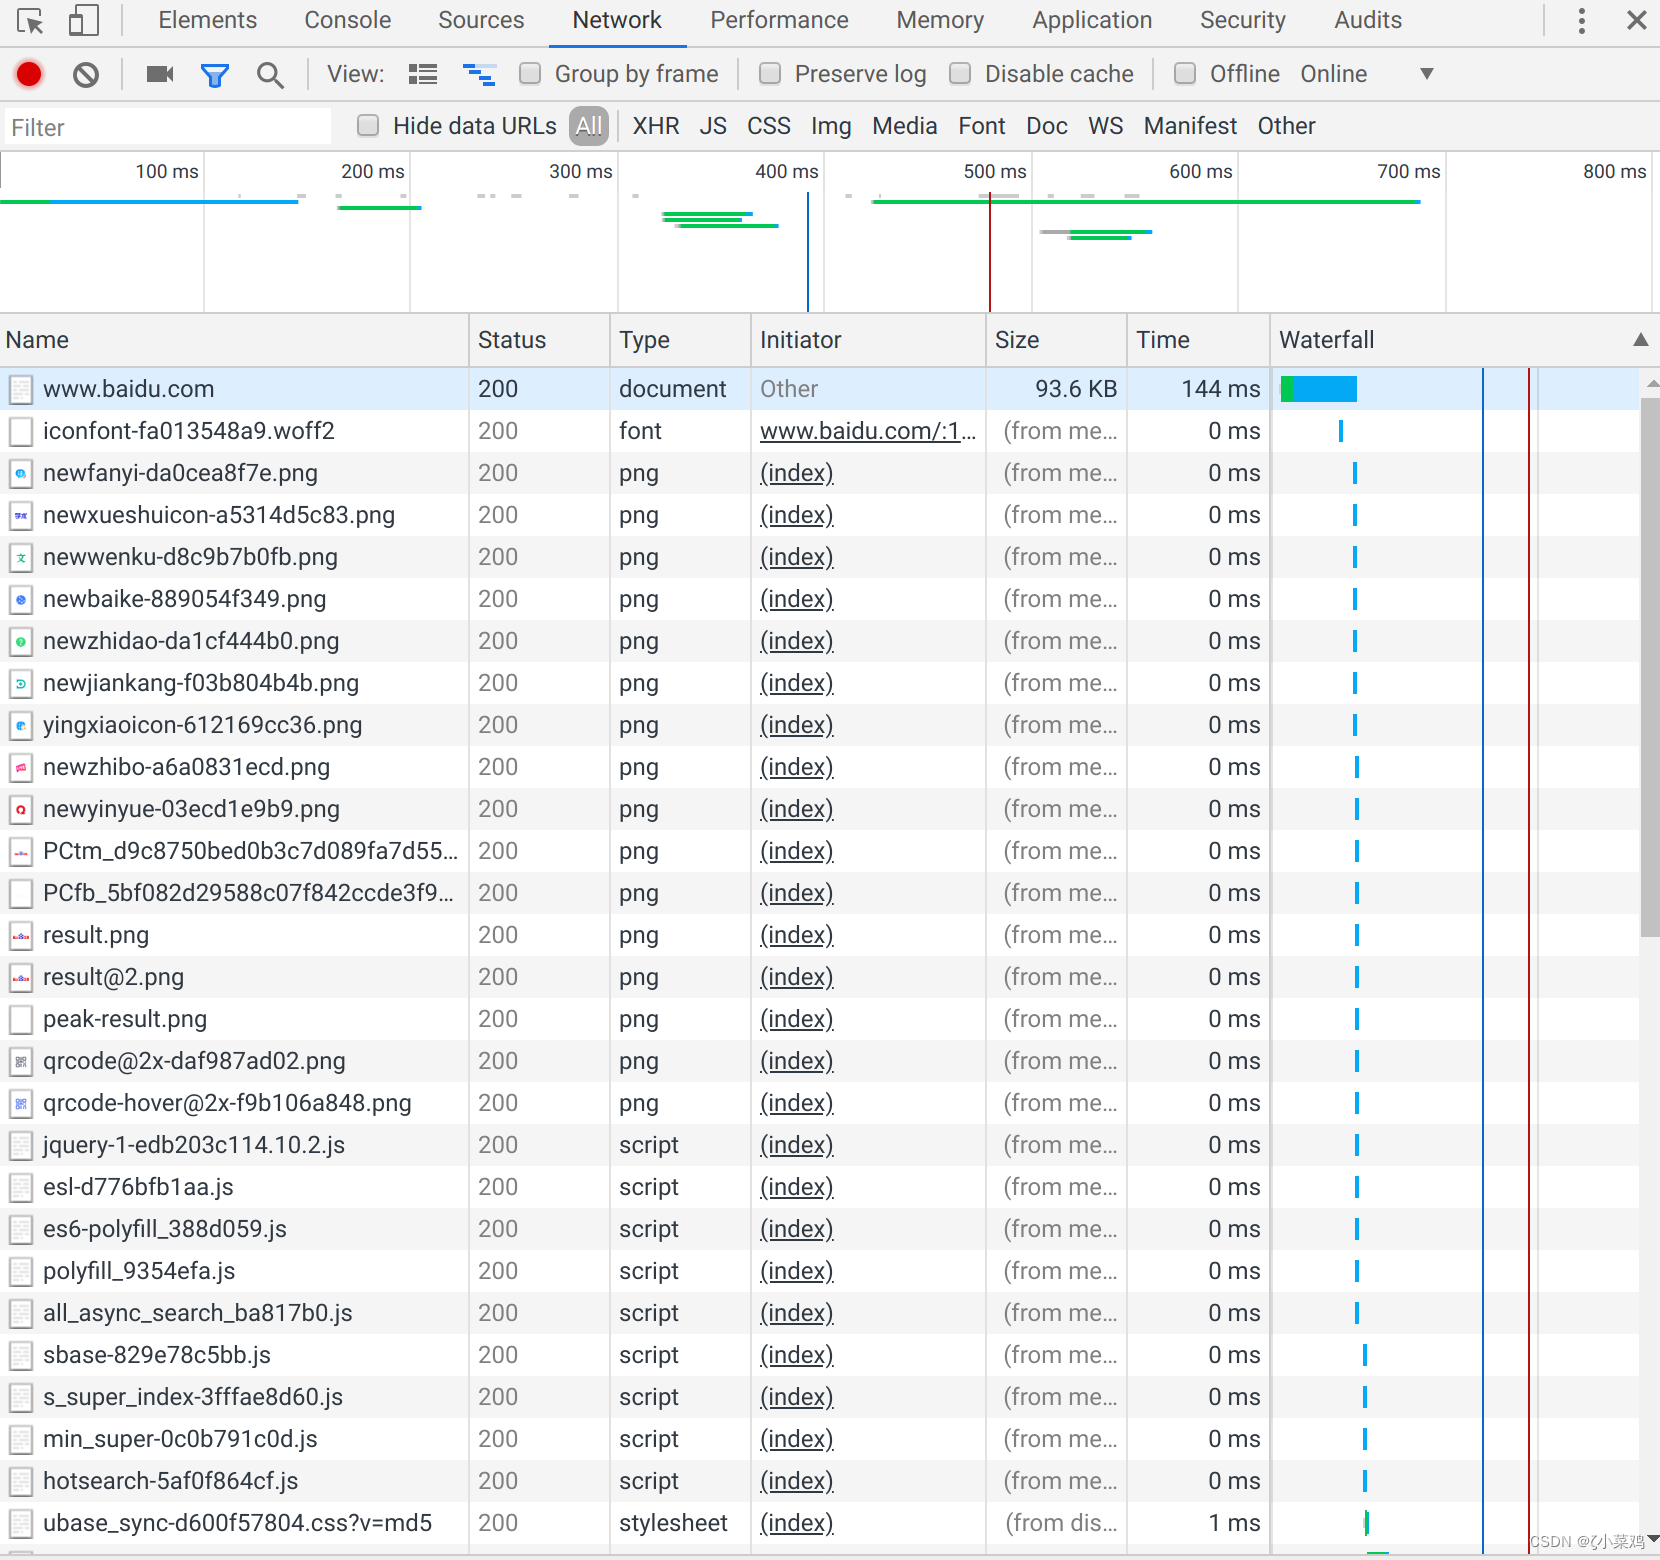Image resolution: width=1660 pixels, height=1560 pixels.
Task: Filter requests by JS
Action: [x=713, y=126]
